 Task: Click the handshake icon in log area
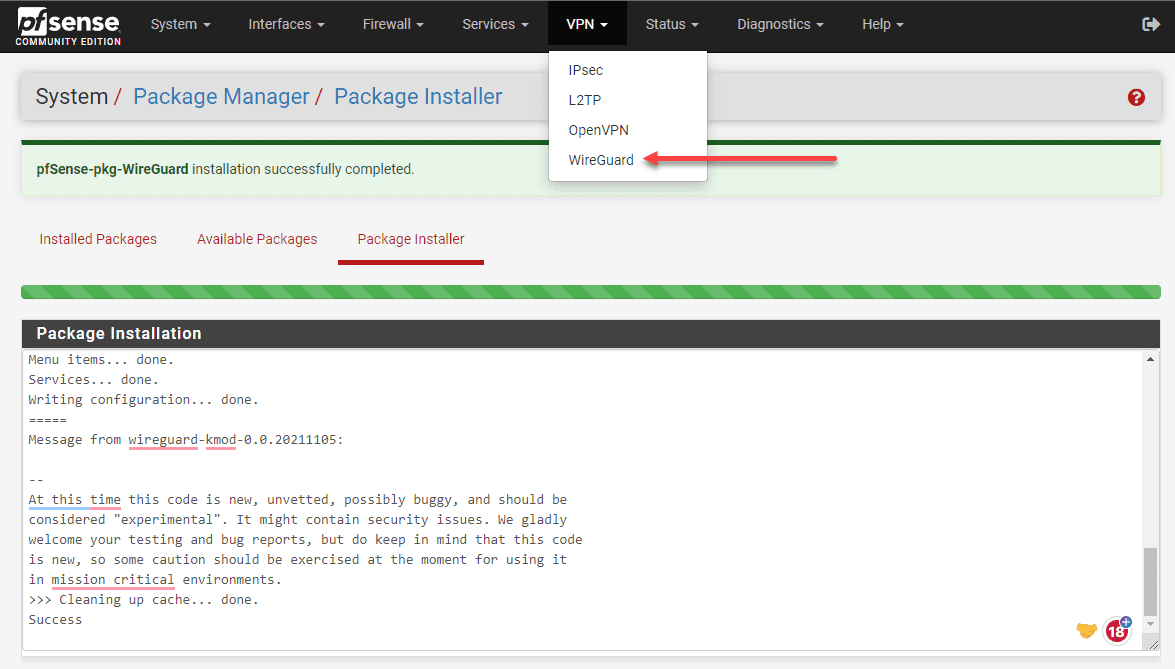[1087, 631]
